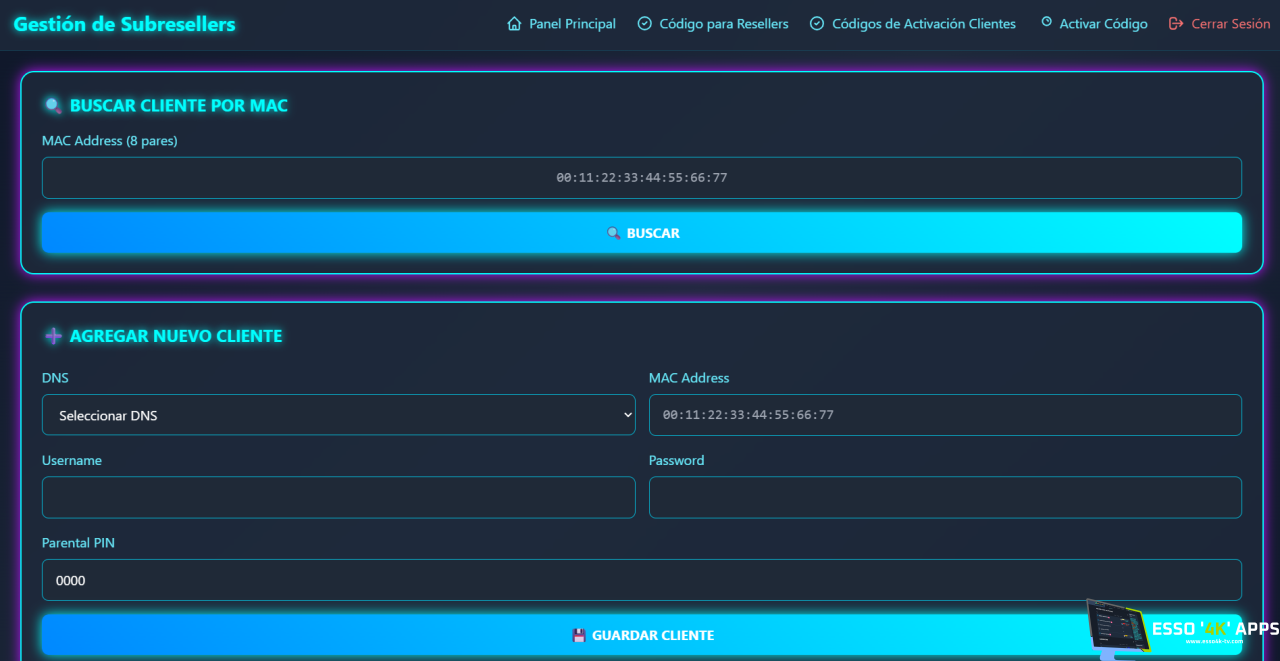Focus the MAC Address (8 pares) search field
This screenshot has height=661, width=1280.
[641, 178]
